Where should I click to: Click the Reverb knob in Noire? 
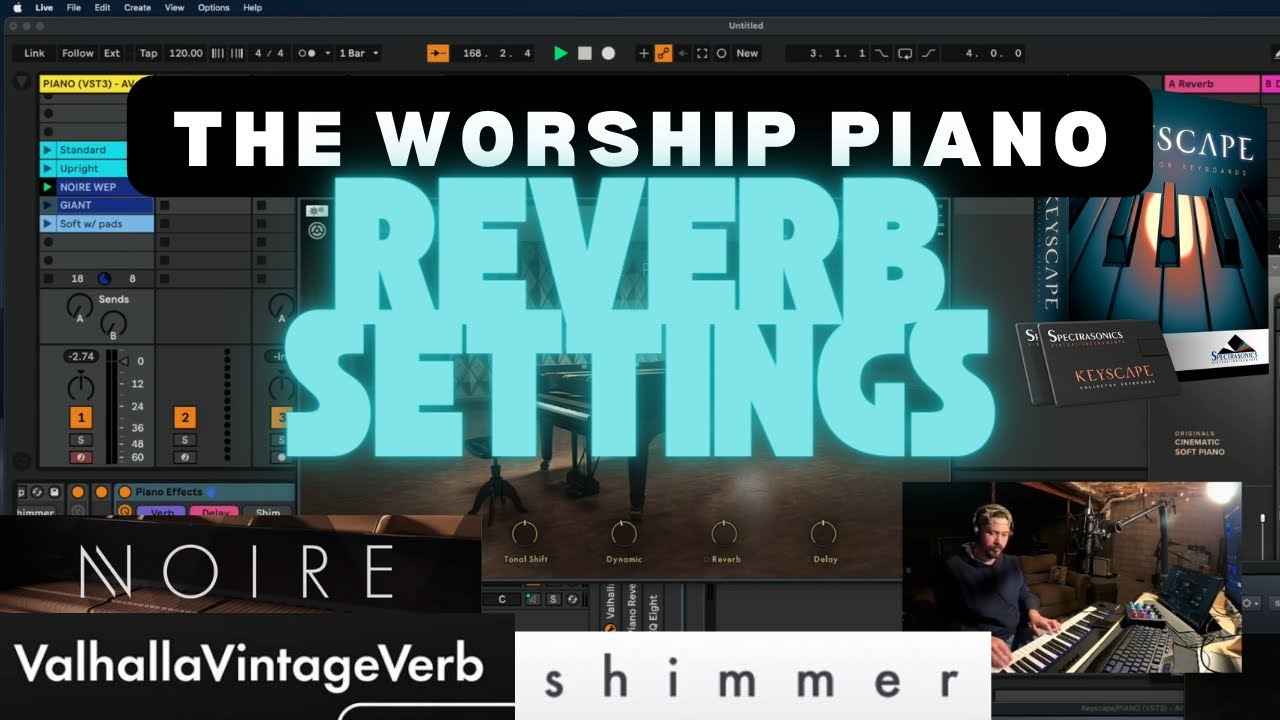point(724,533)
